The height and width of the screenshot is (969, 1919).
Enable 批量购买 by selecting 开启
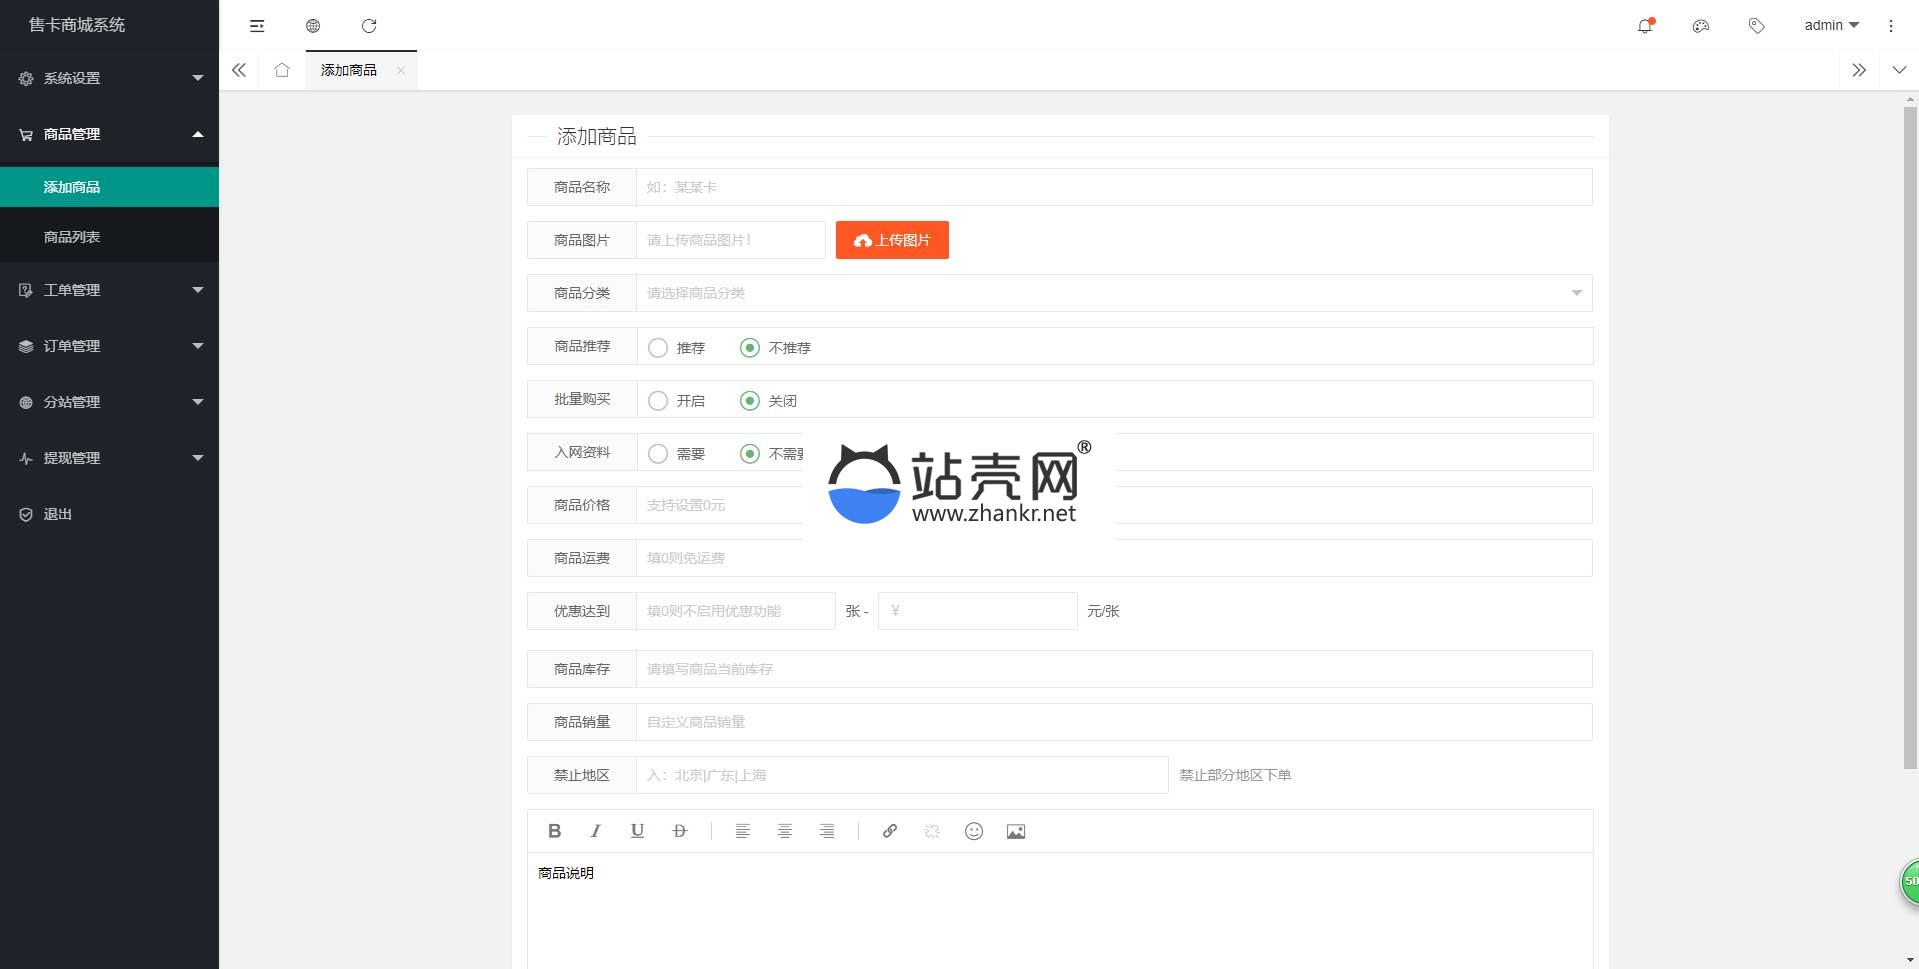click(x=658, y=401)
